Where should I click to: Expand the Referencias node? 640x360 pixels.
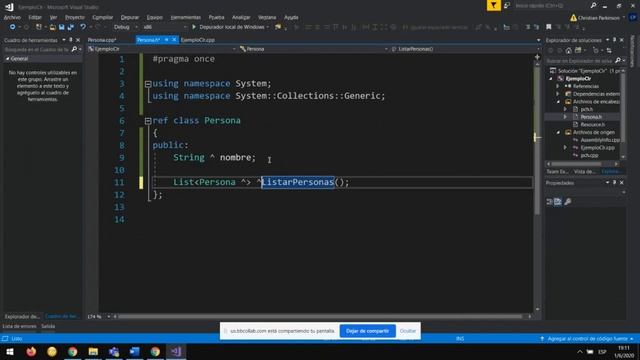click(558, 87)
